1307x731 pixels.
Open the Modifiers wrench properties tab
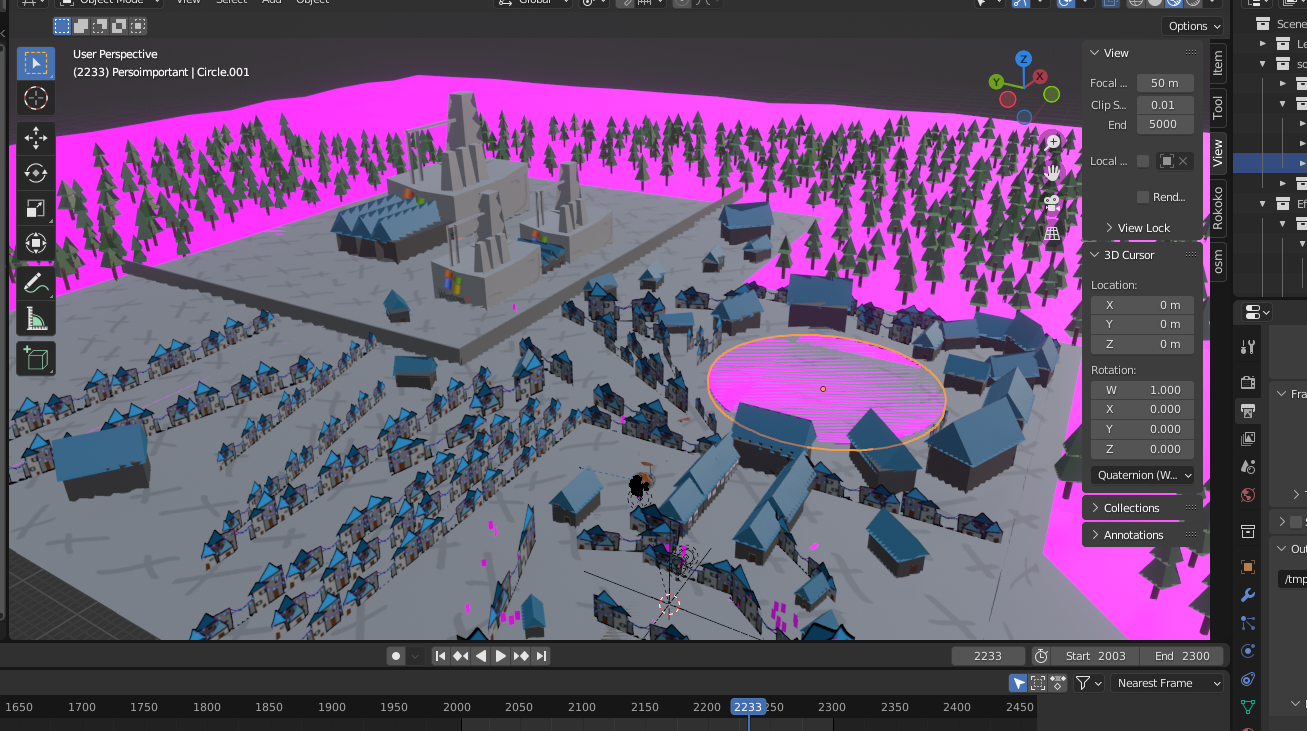coord(1247,595)
